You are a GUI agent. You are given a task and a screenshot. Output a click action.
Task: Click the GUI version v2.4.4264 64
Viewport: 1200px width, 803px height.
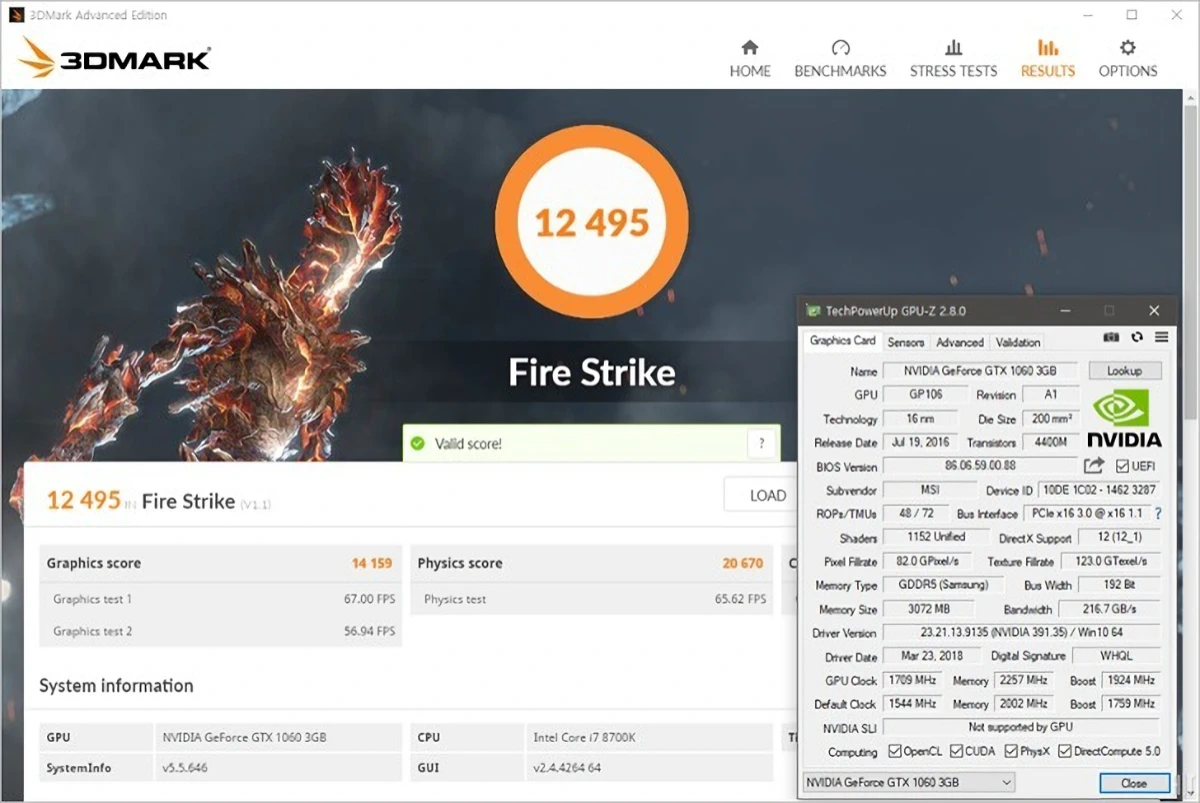(x=567, y=768)
